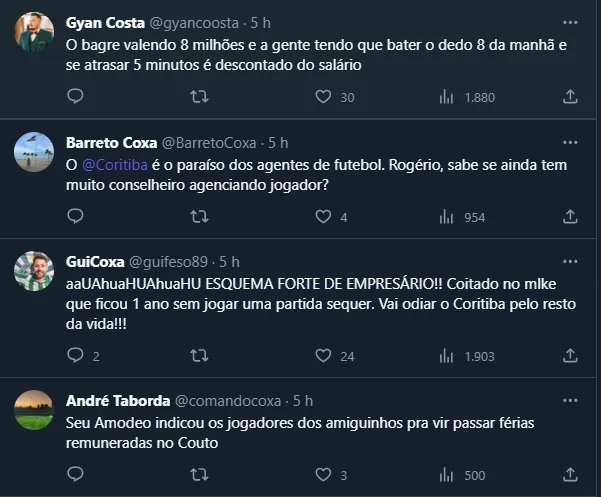Like Gyan Costa's tweet
Screen dimensions: 601x497
tap(323, 97)
